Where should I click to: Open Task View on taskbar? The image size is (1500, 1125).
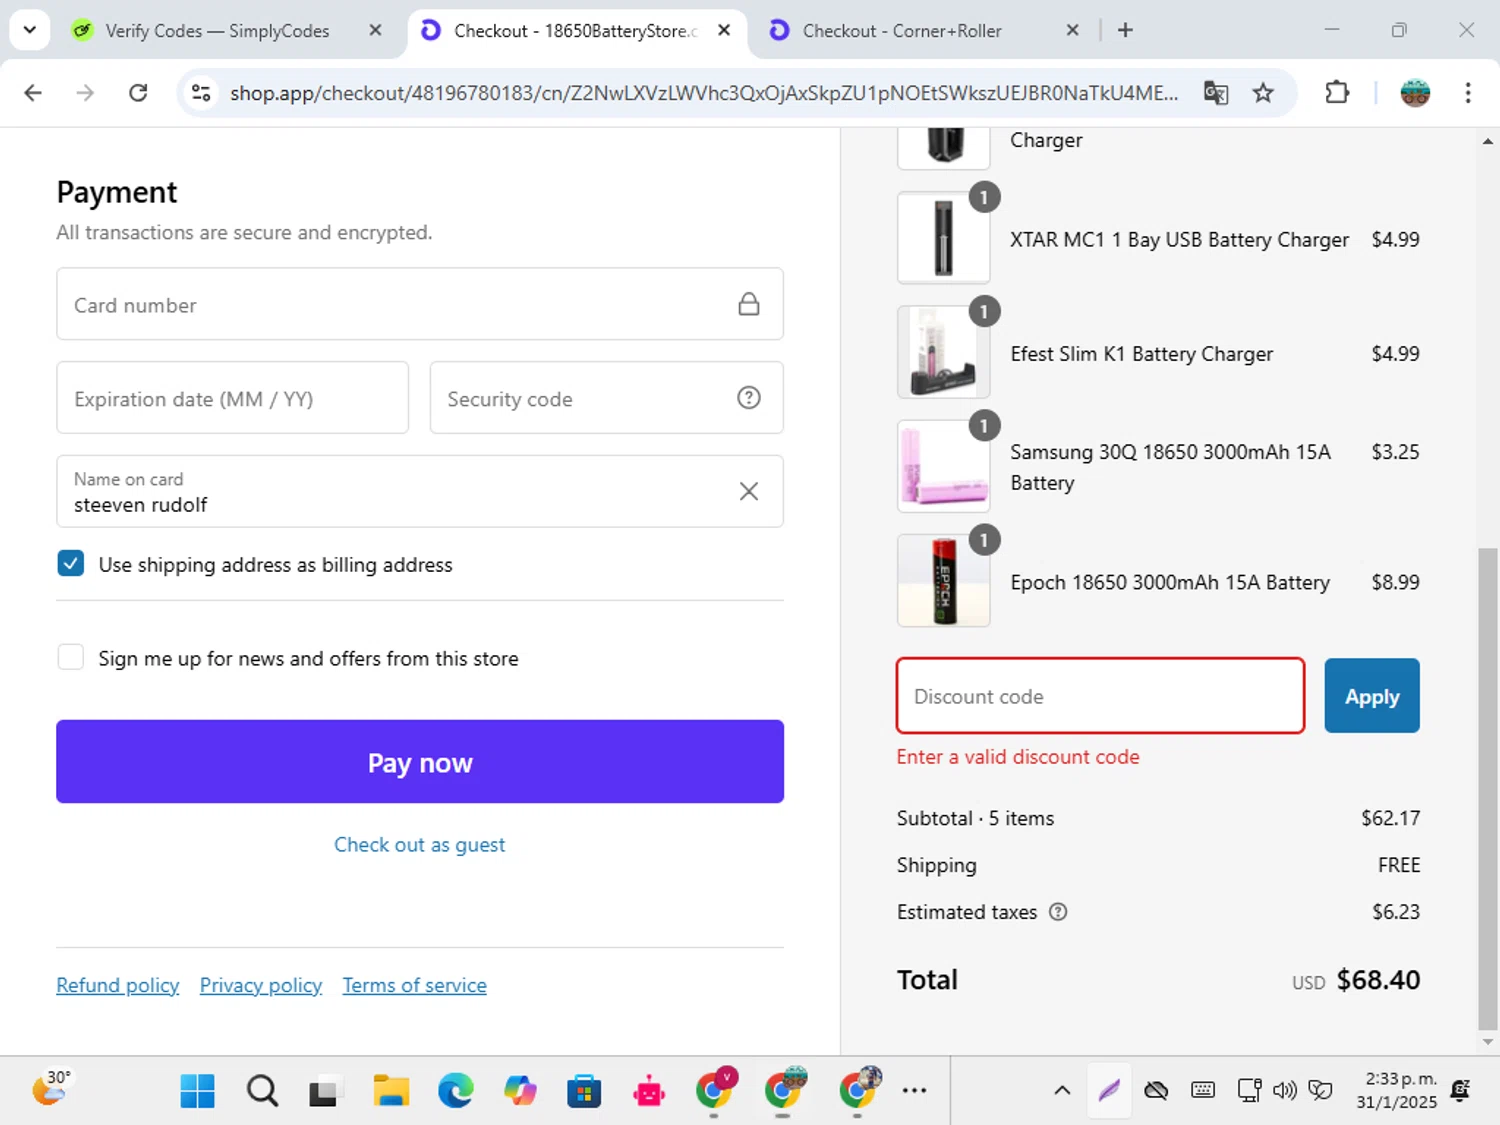tap(323, 1092)
